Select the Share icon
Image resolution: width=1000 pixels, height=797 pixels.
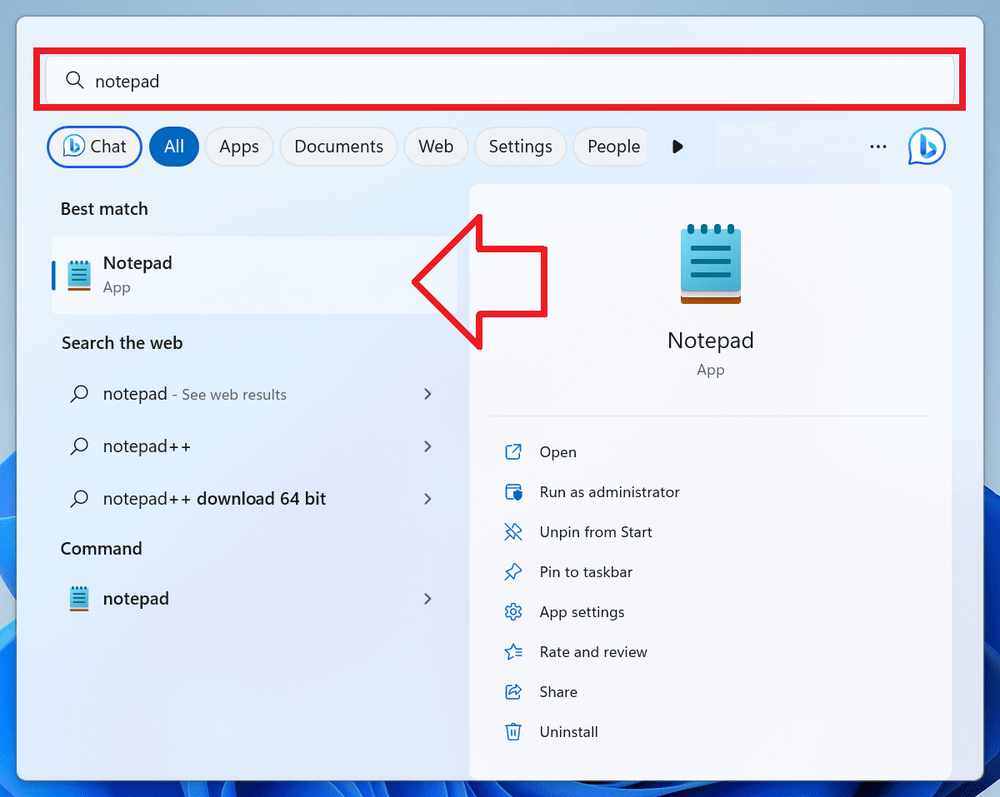coord(513,692)
